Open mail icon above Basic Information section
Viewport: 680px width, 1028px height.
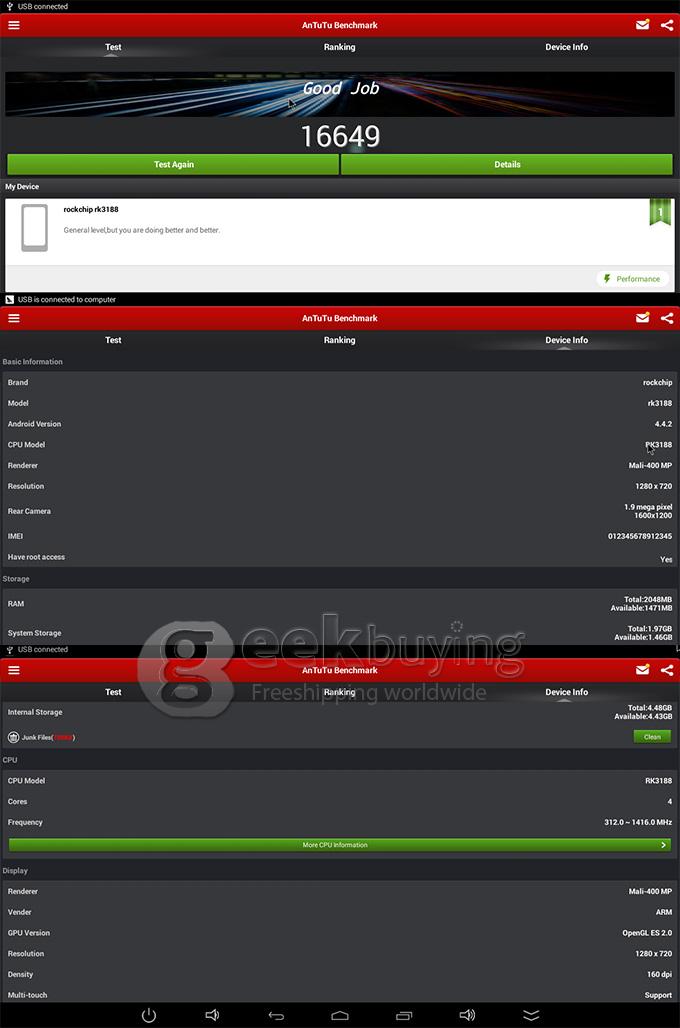(x=643, y=318)
